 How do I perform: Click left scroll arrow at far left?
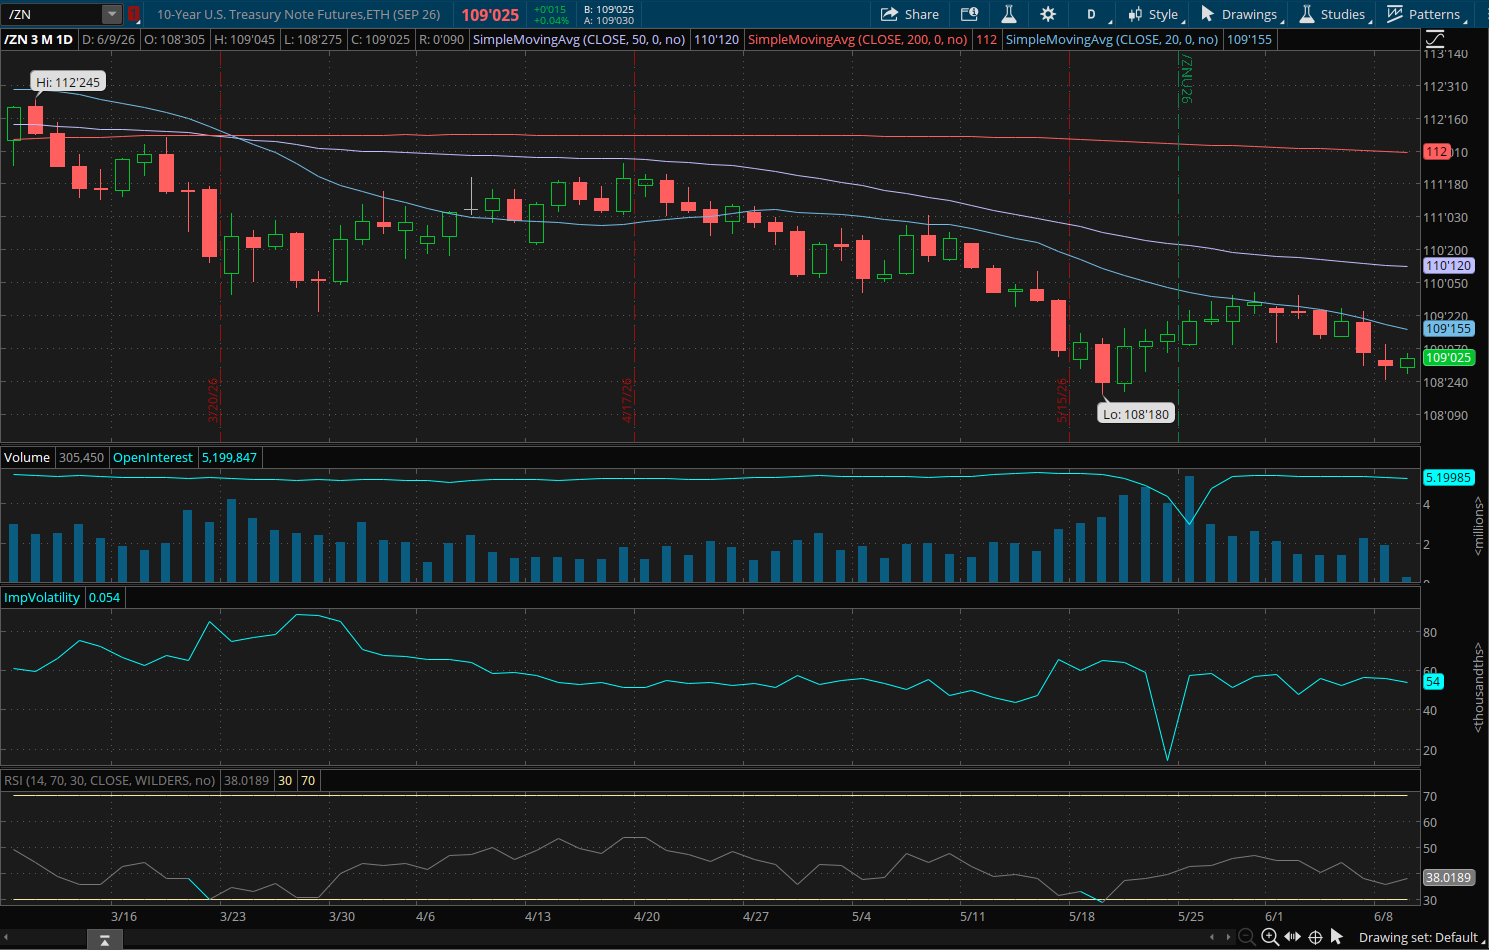tap(6, 937)
